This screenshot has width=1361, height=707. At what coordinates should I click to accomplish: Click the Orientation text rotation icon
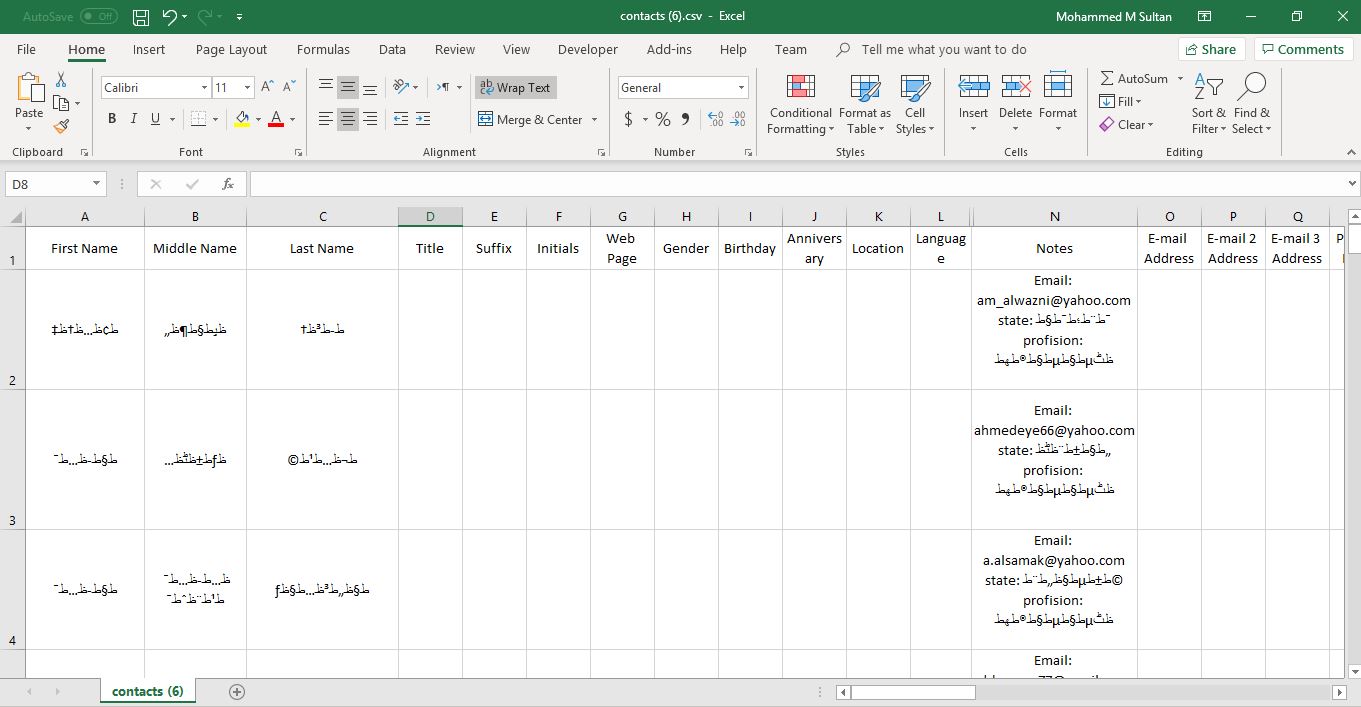pos(401,87)
